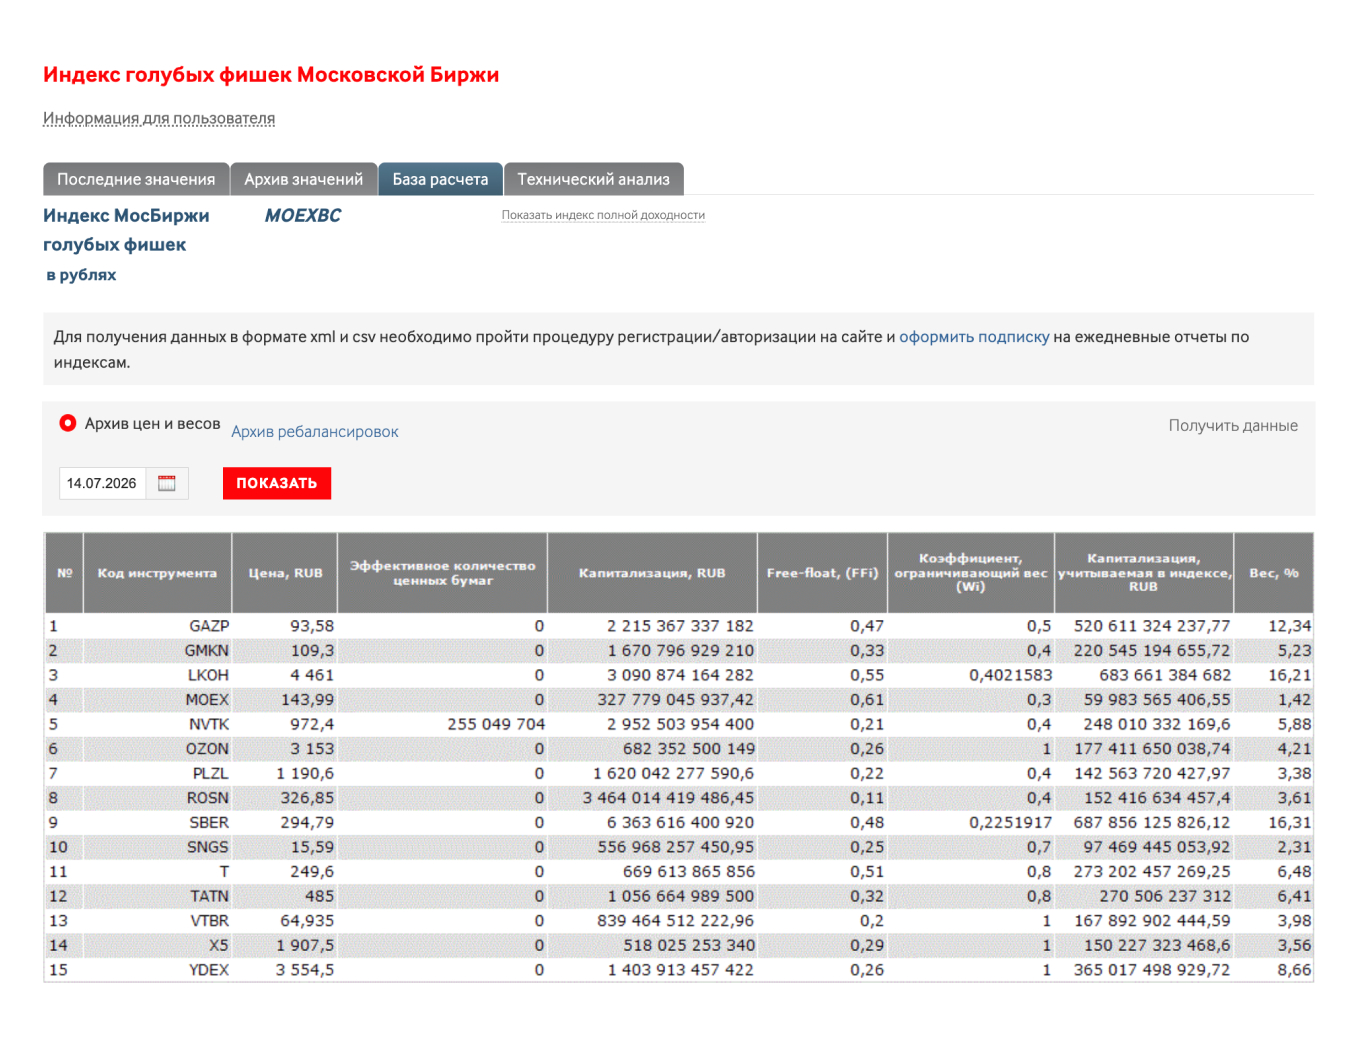Click the YDEX weight 8,66

coord(1294,969)
